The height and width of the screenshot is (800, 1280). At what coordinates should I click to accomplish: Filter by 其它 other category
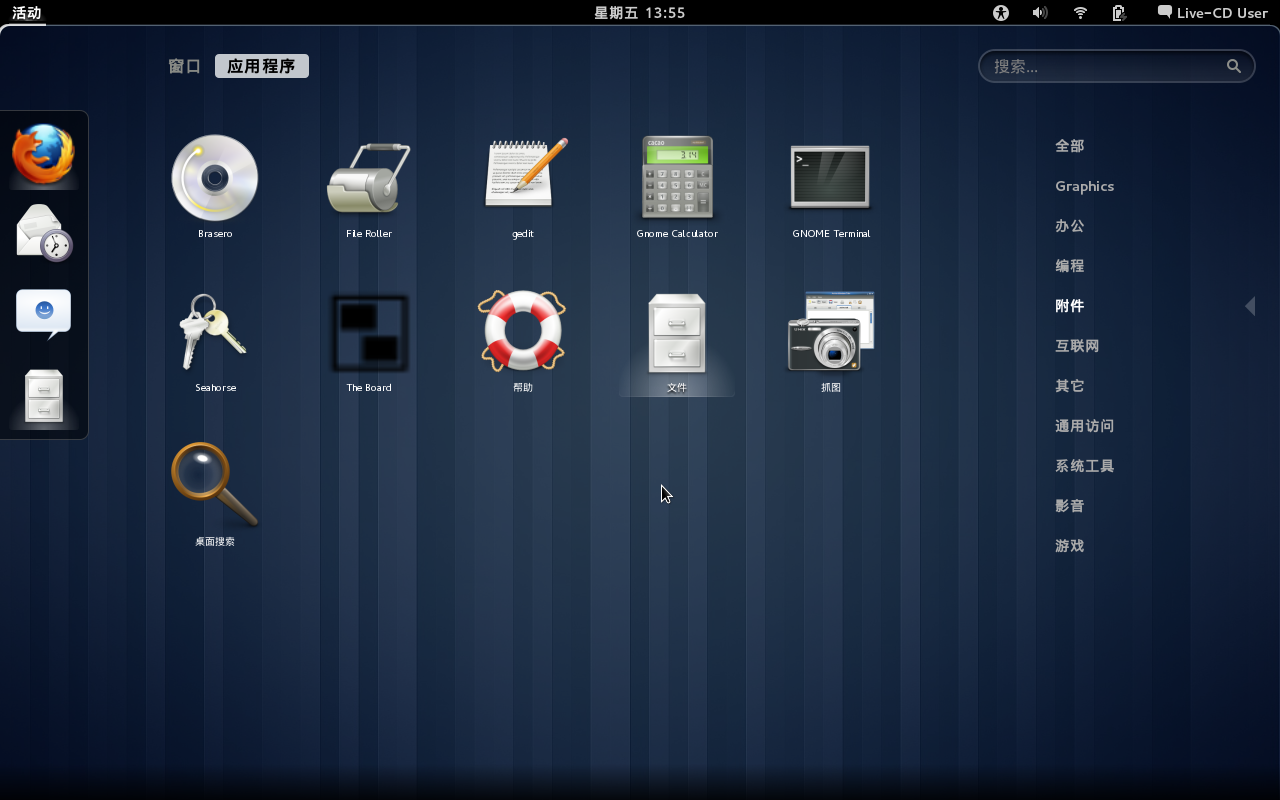[1069, 386]
